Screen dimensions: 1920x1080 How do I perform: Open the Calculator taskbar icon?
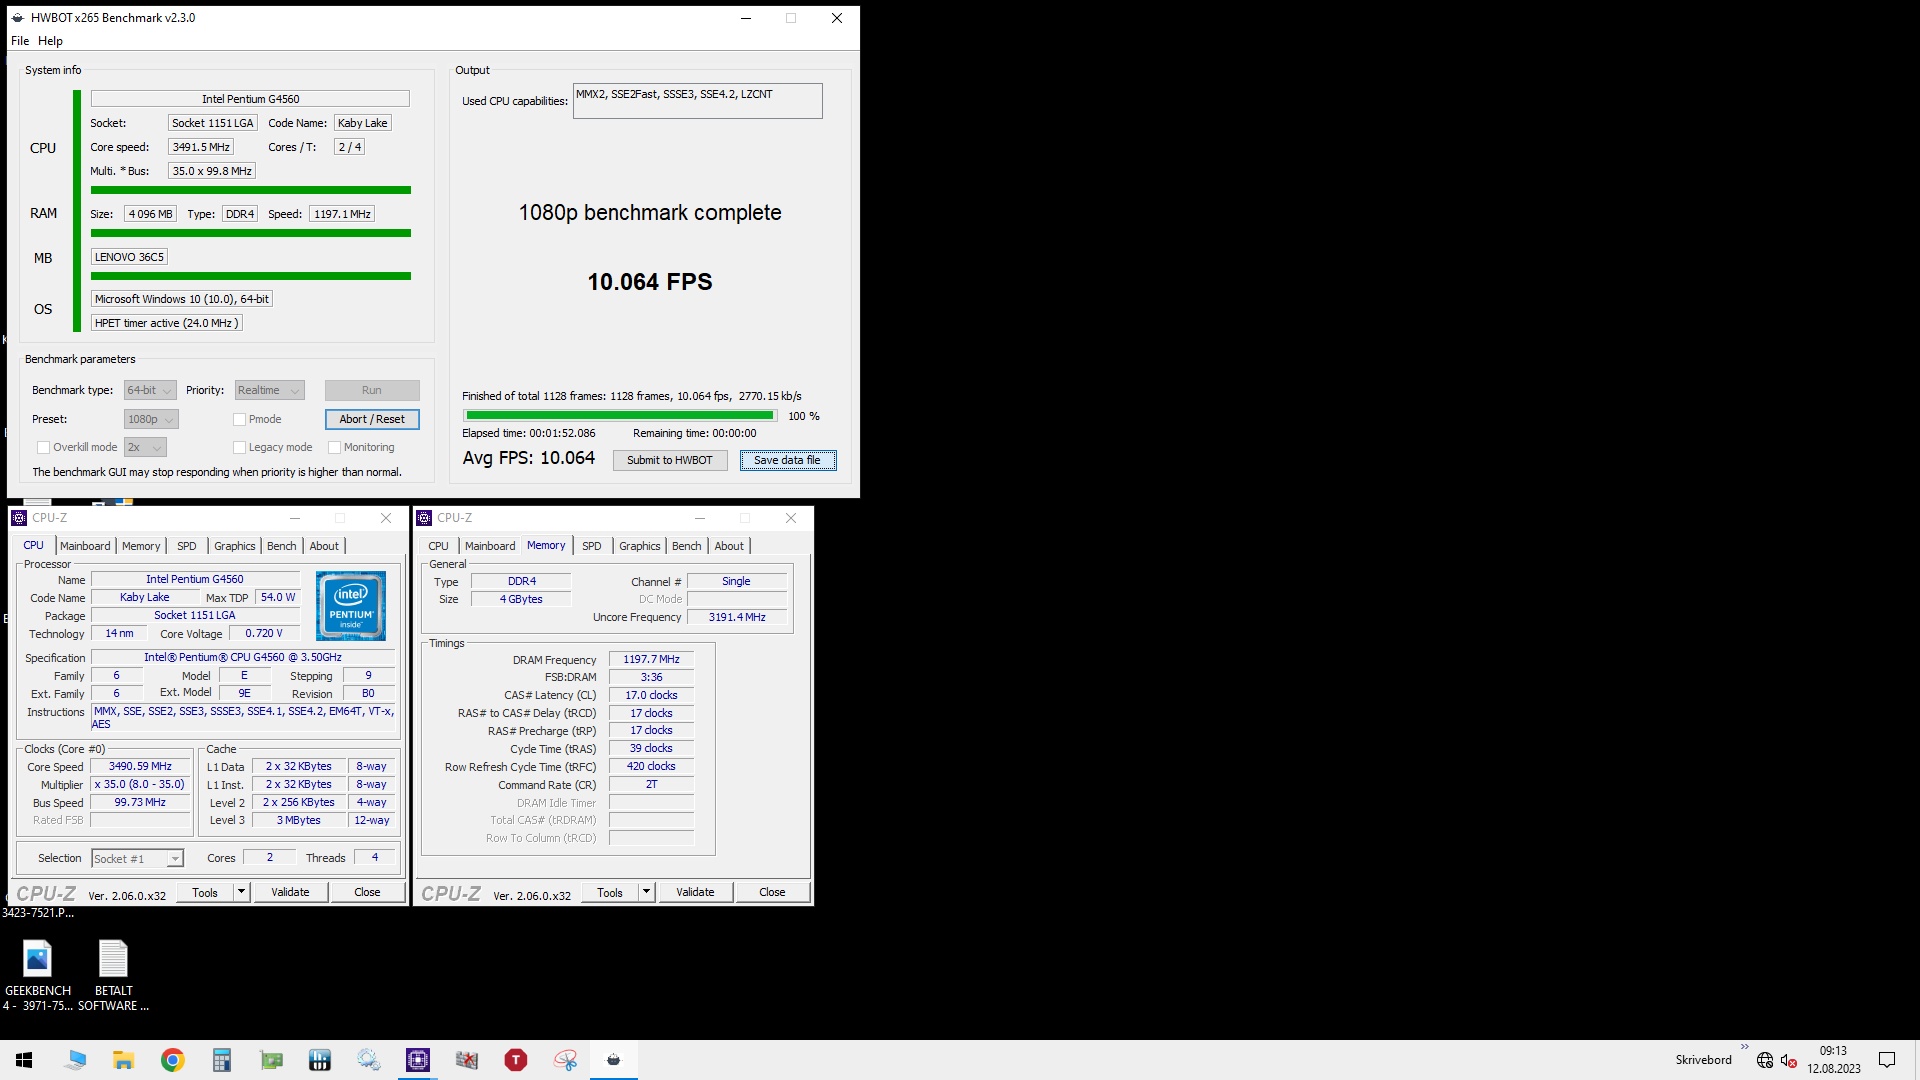coord(221,1060)
